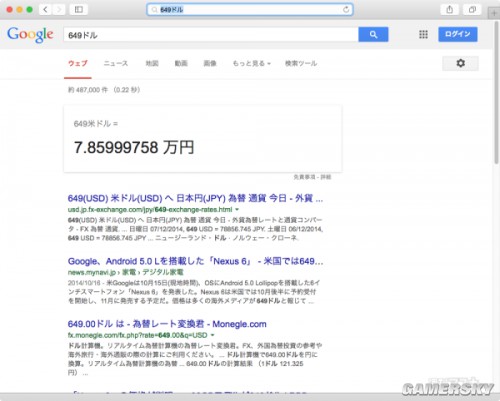Viewport: 500px width, 401px height.
Task: Go back with Safari's back arrow
Action: click(45, 9)
